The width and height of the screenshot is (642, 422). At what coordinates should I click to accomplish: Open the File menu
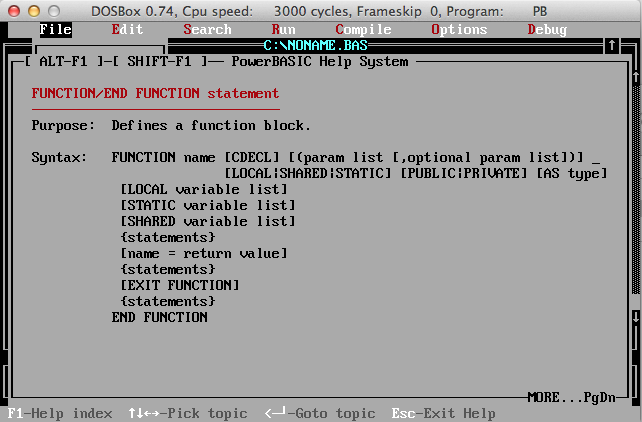(56, 29)
